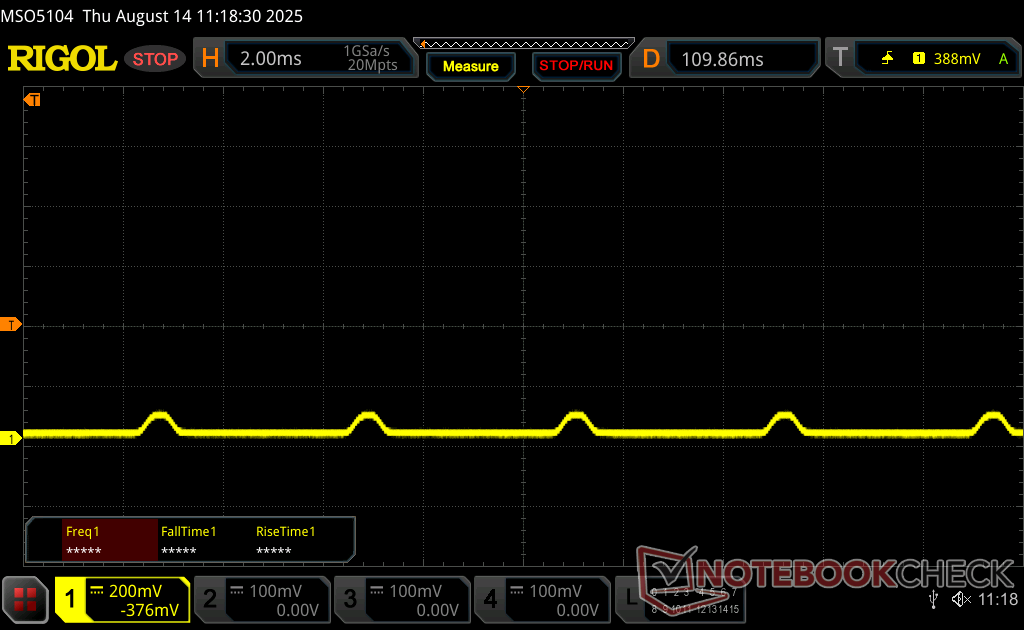Open the delay D label

point(651,59)
